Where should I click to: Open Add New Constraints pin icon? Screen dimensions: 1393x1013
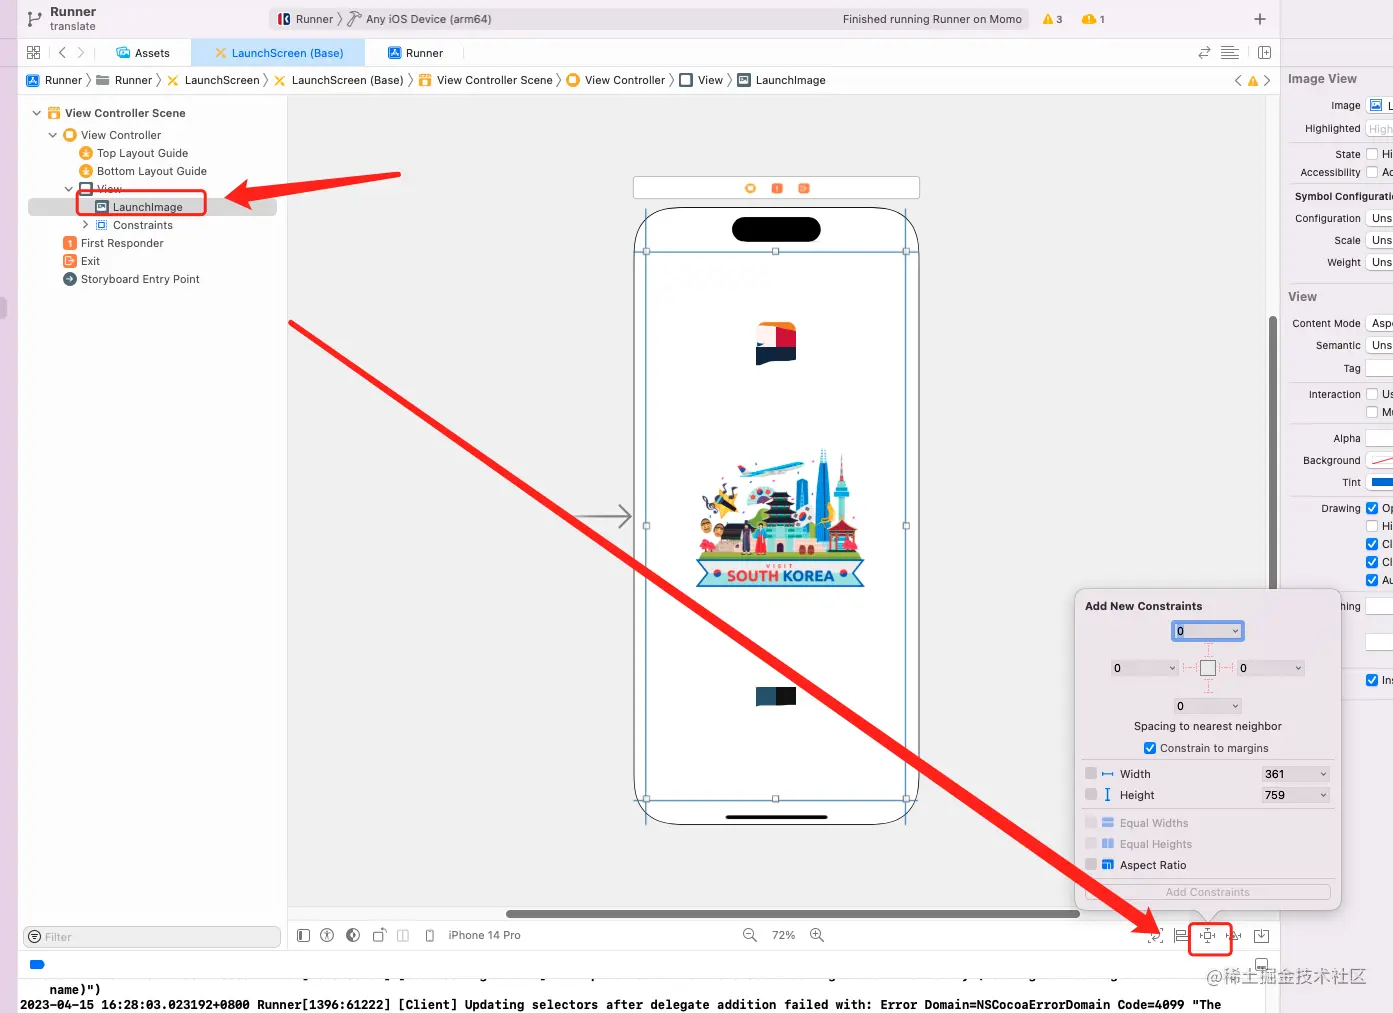pos(1208,936)
